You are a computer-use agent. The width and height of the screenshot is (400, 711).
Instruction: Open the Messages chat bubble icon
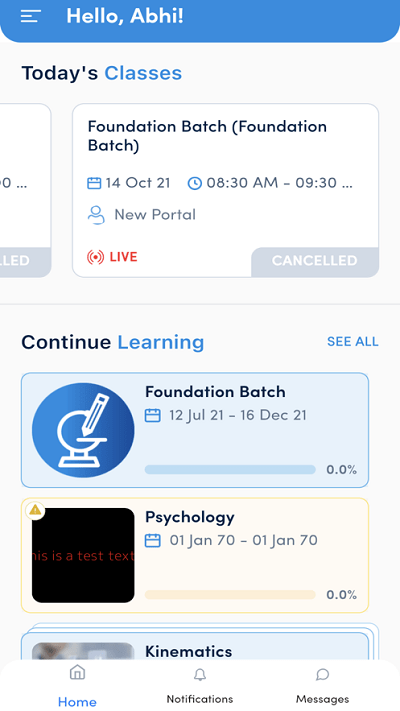point(322,675)
